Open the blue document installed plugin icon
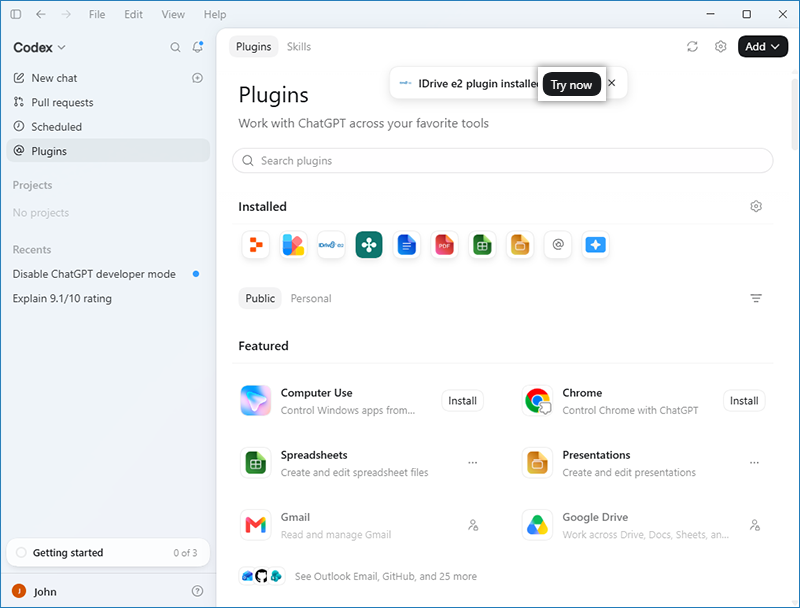This screenshot has width=800, height=608. [x=407, y=245]
